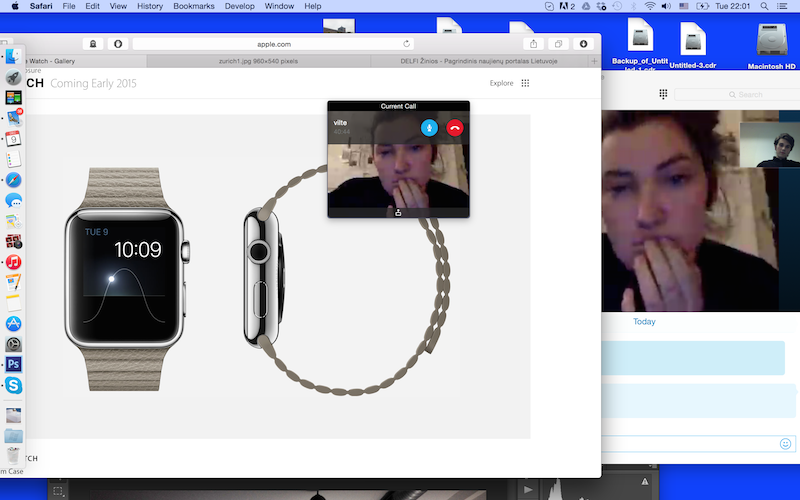This screenshot has height=500, width=800.
Task: Add a new Safari tab
Action: pos(594,61)
